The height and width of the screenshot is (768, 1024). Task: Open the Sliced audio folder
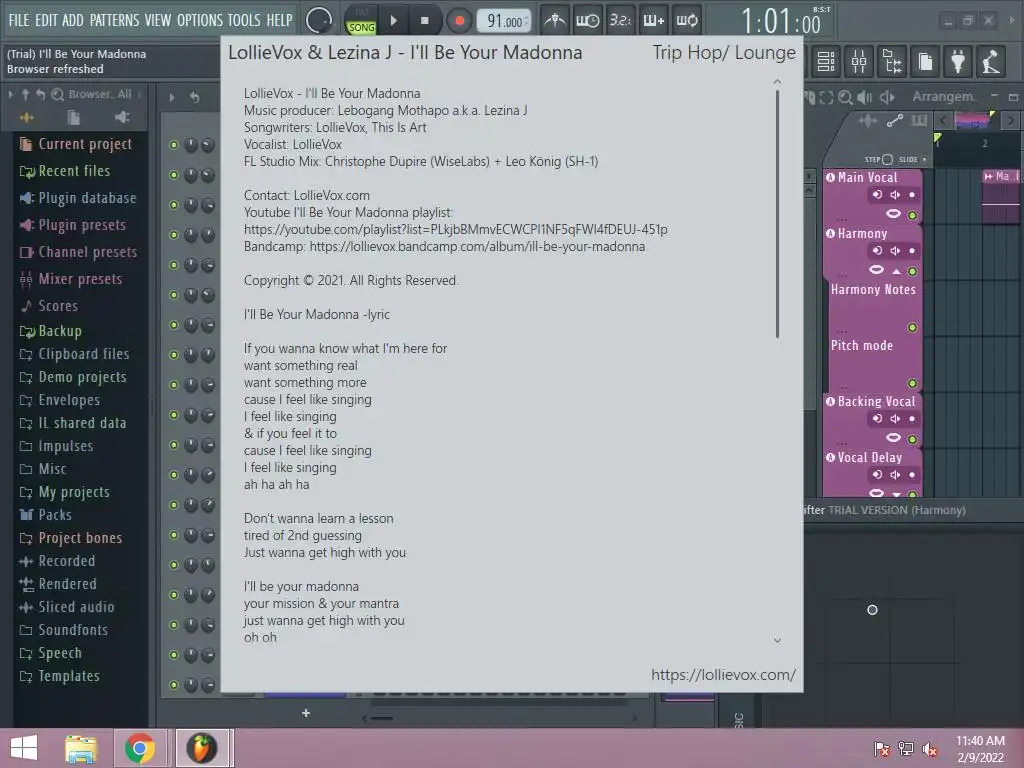point(67,607)
